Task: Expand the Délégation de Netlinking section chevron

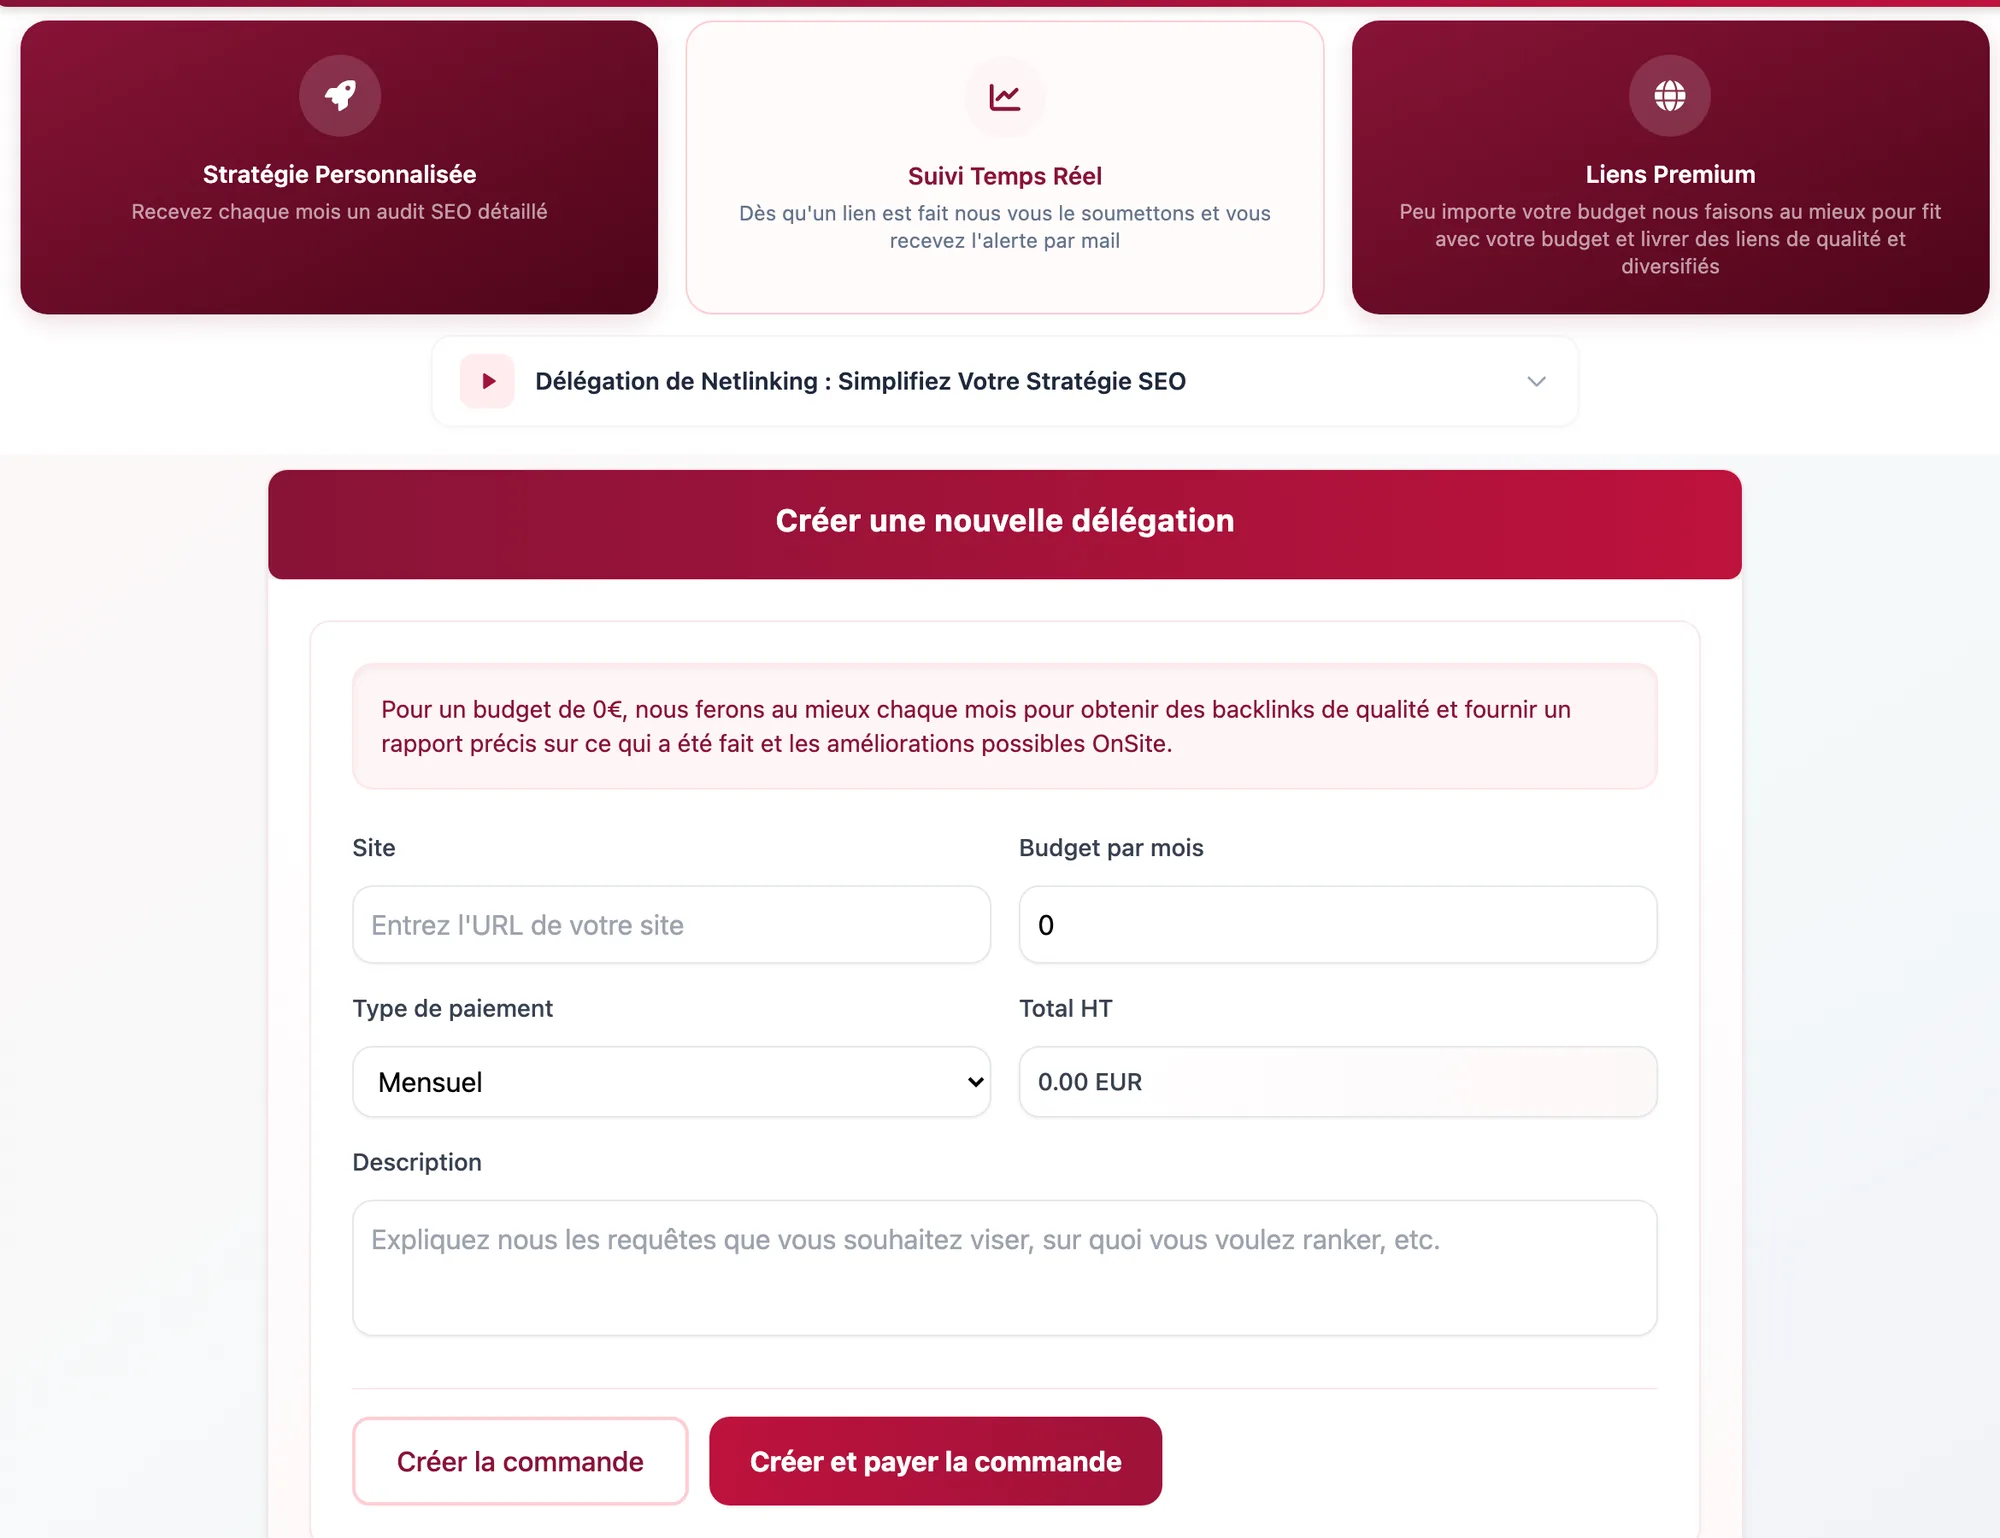Action: (x=1537, y=381)
